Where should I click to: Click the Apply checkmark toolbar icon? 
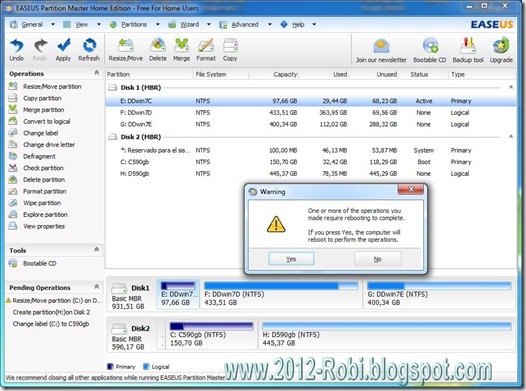63,45
